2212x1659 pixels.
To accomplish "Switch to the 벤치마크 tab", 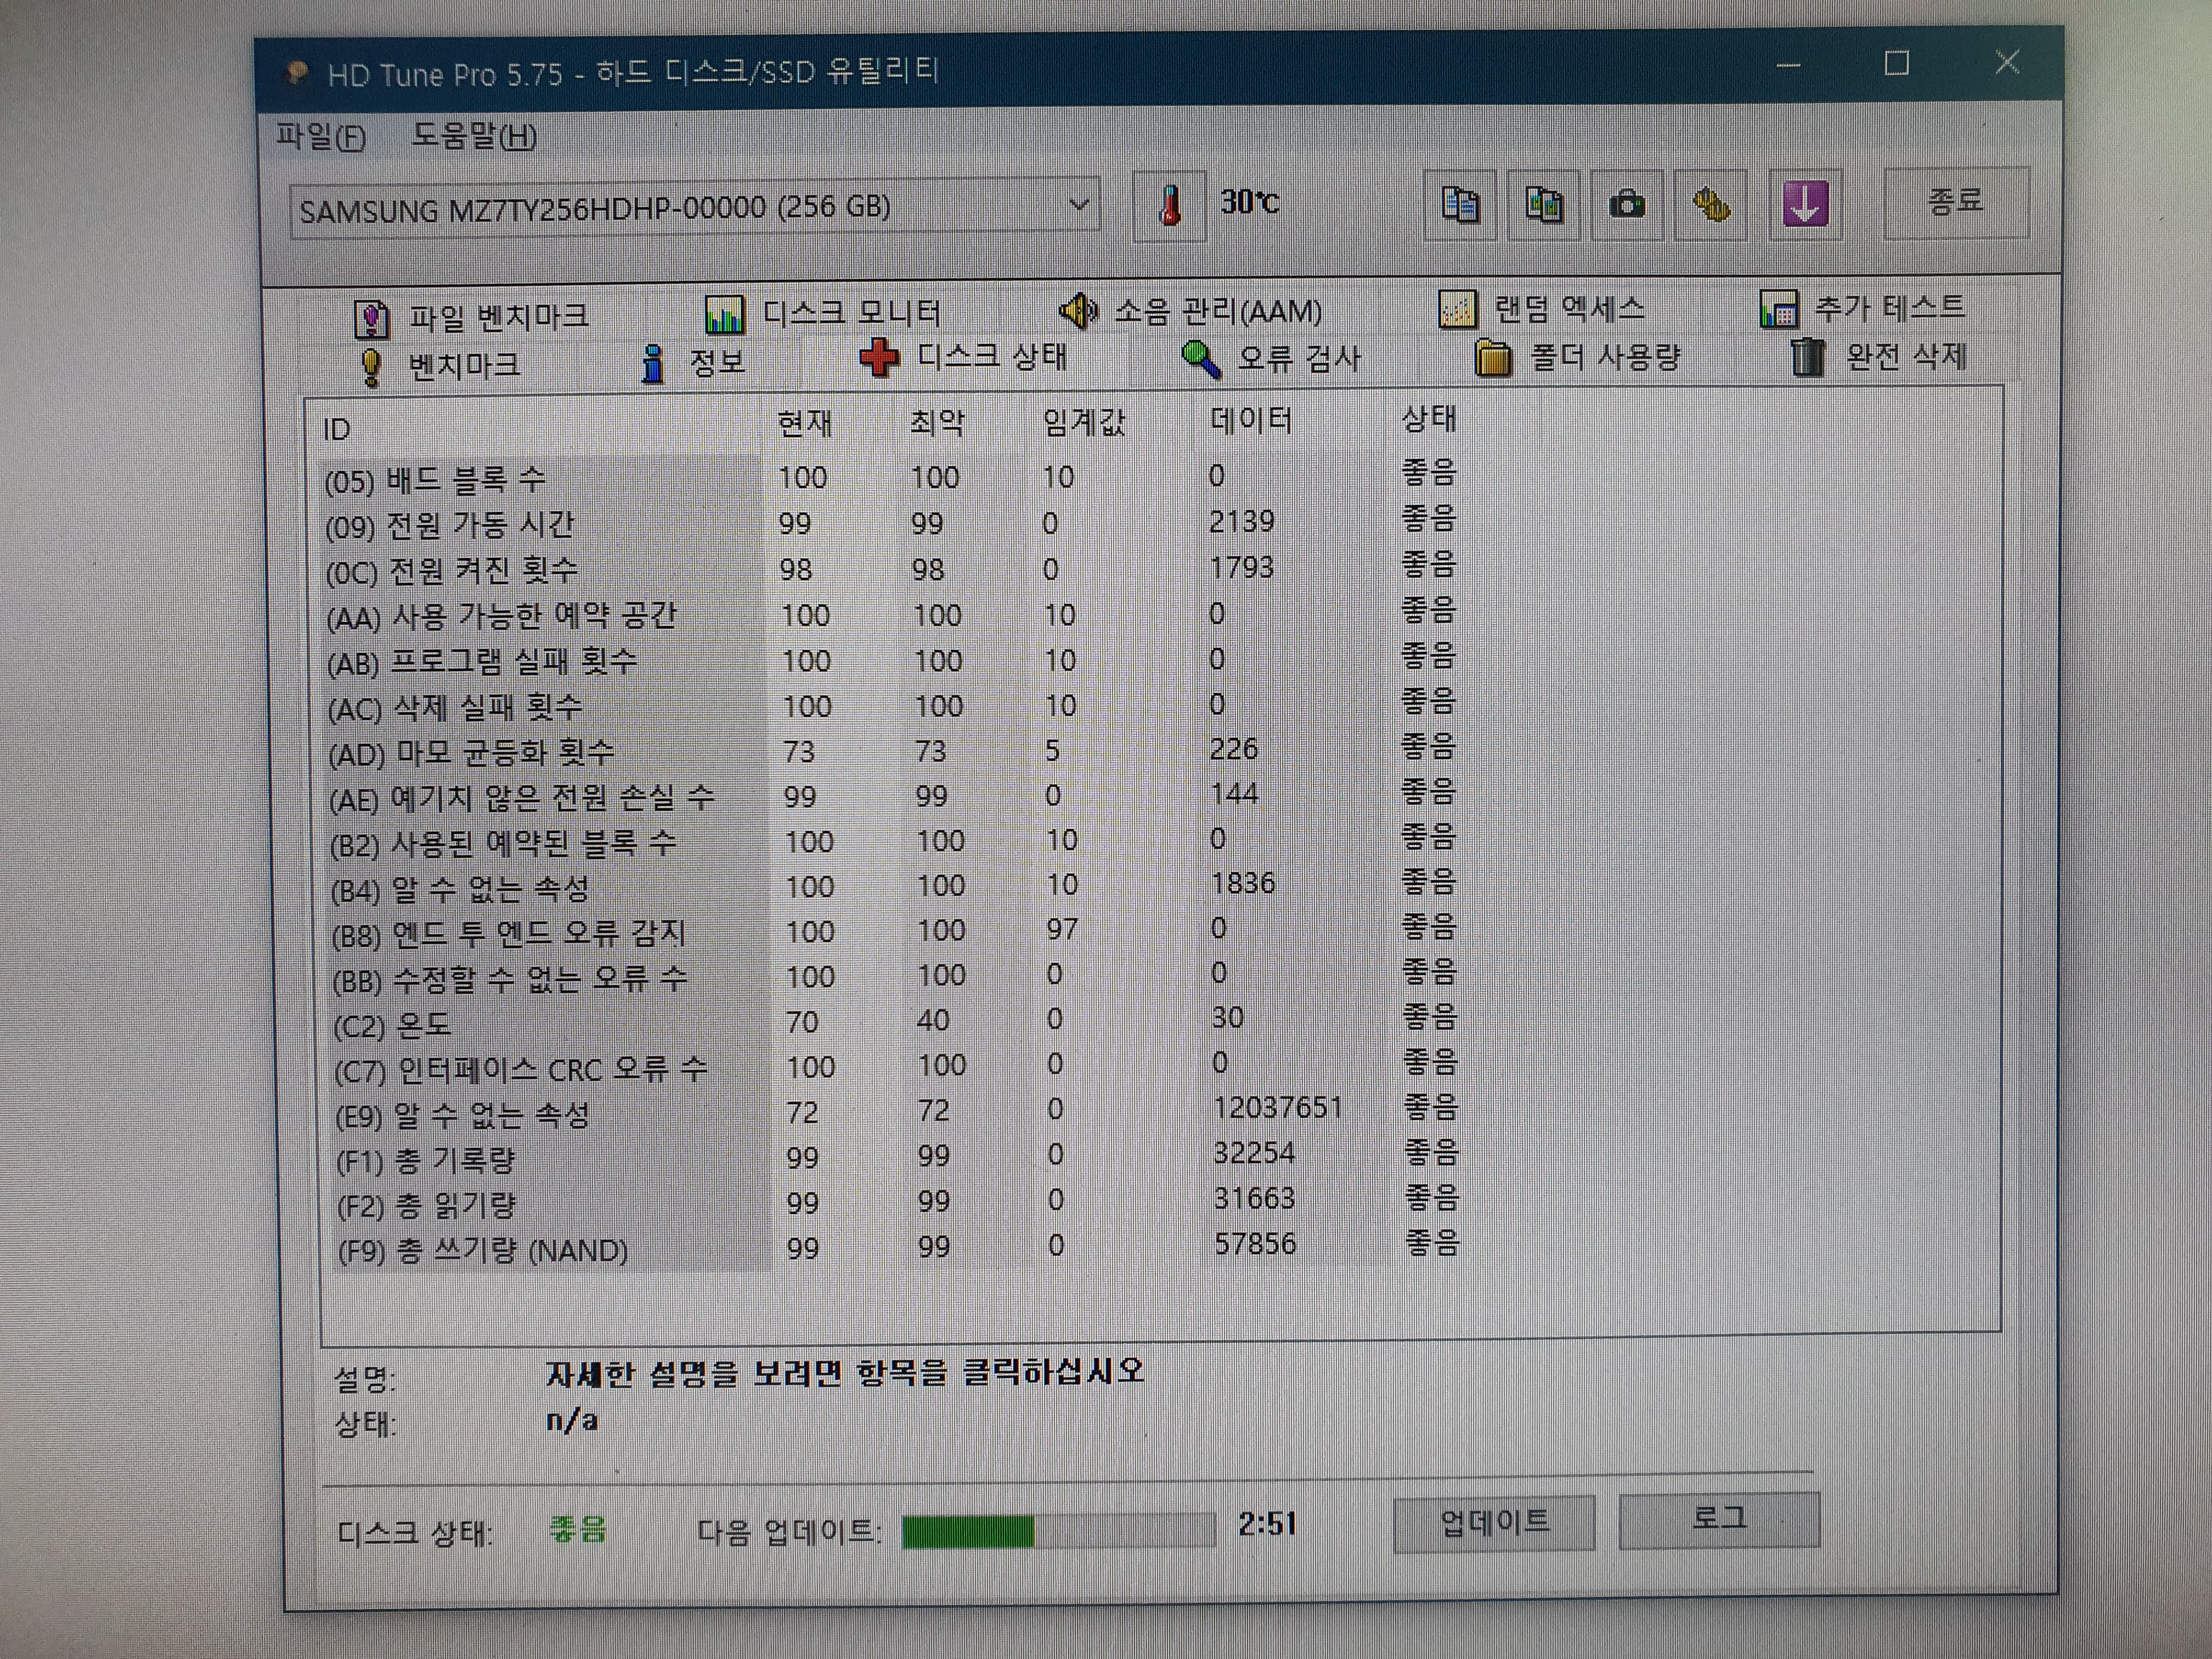I will pos(440,365).
